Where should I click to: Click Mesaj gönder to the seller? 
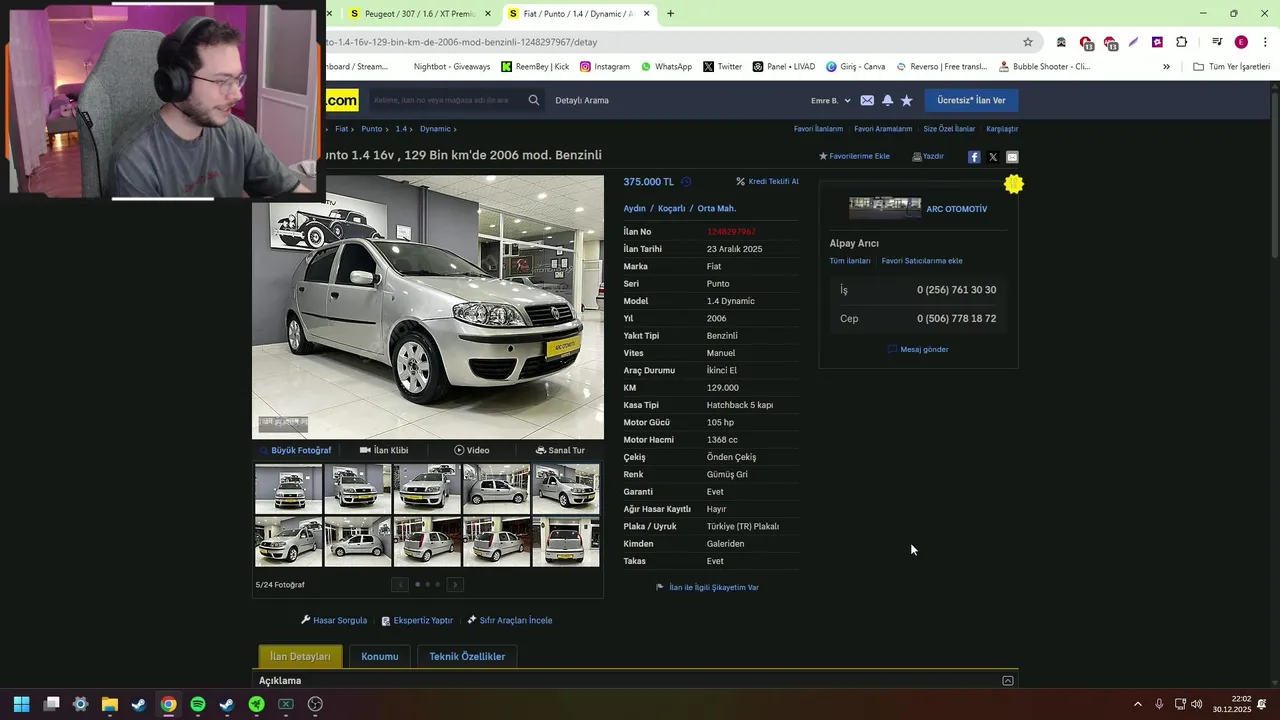918,350
